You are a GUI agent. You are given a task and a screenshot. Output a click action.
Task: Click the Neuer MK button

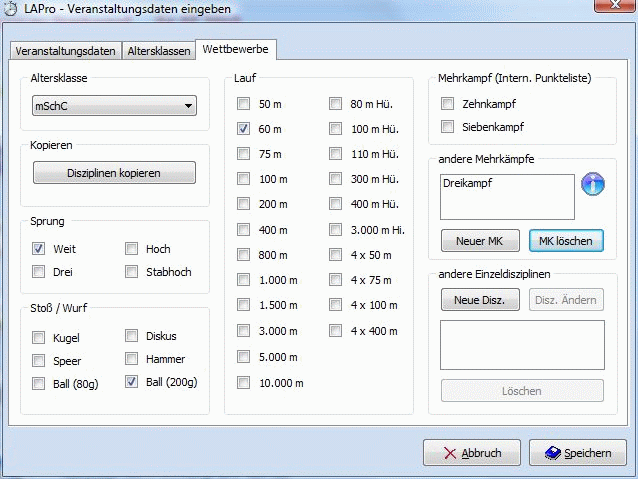click(x=480, y=241)
